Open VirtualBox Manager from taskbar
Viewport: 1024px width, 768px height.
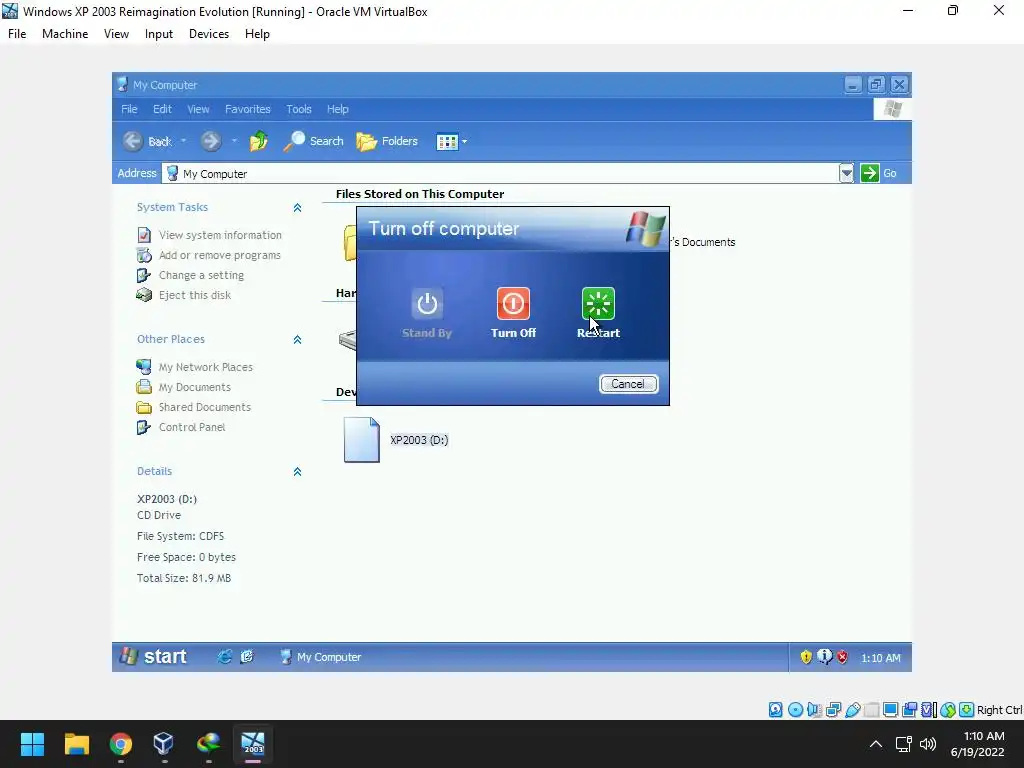[x=164, y=743]
